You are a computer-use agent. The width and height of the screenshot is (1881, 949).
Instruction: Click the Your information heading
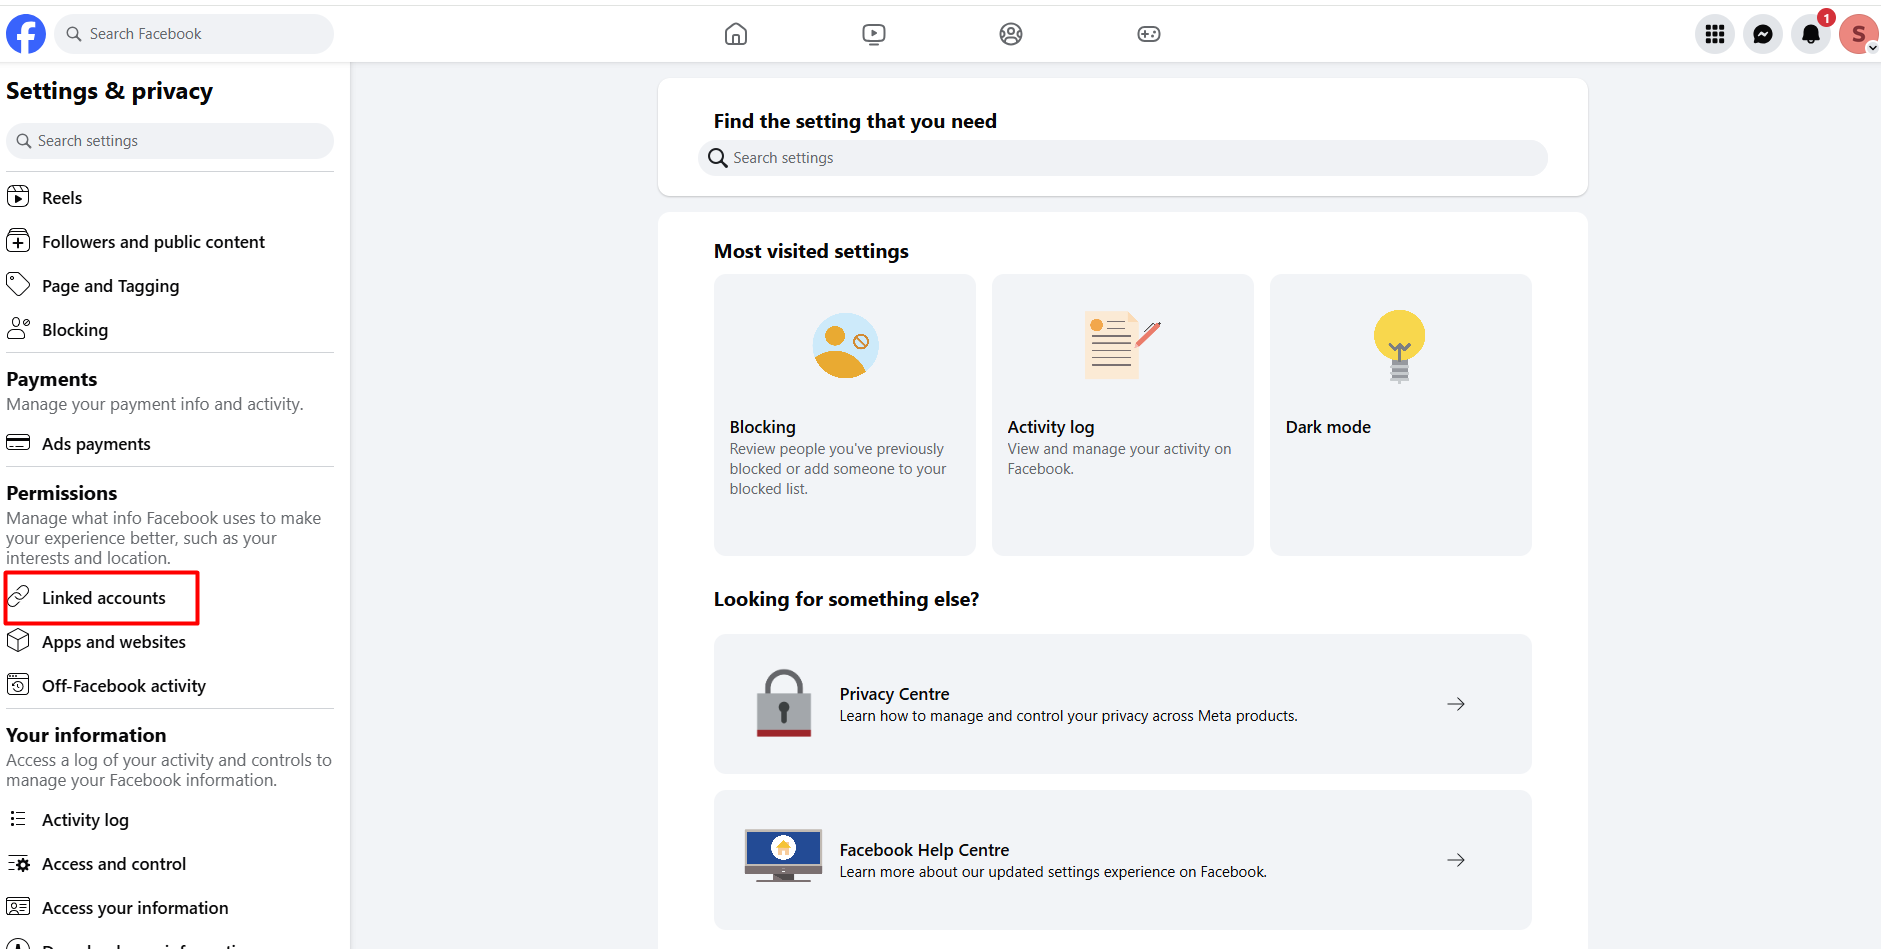(x=86, y=735)
